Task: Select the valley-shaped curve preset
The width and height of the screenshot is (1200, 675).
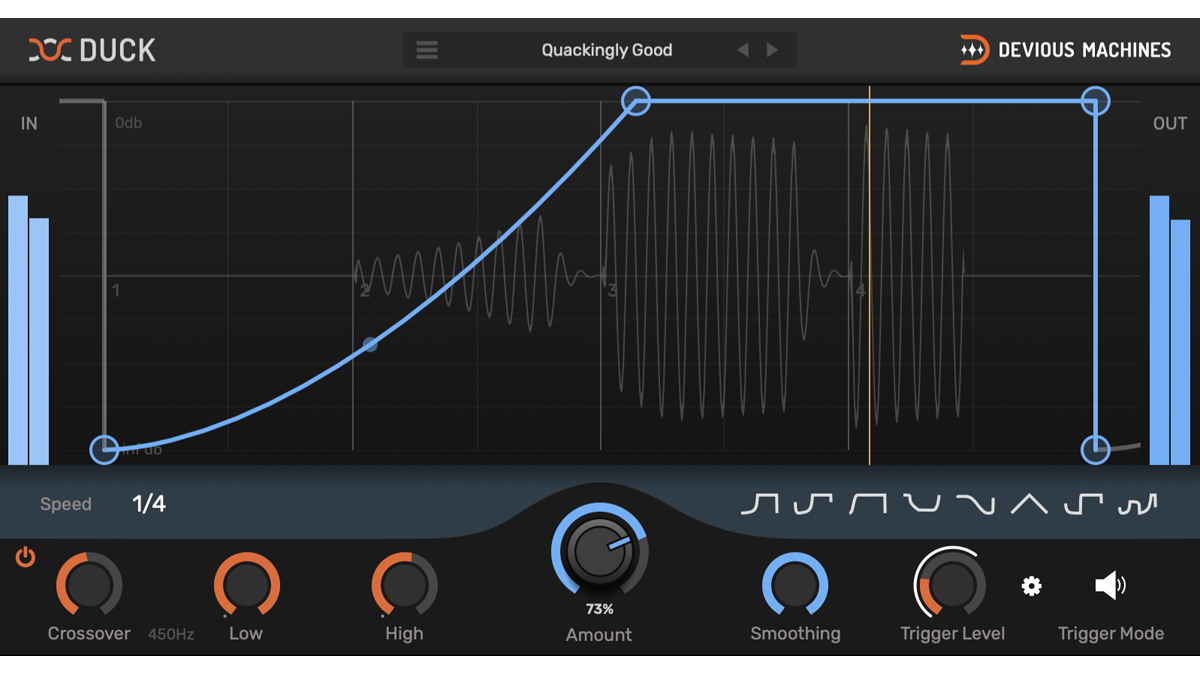Action: pos(921,505)
